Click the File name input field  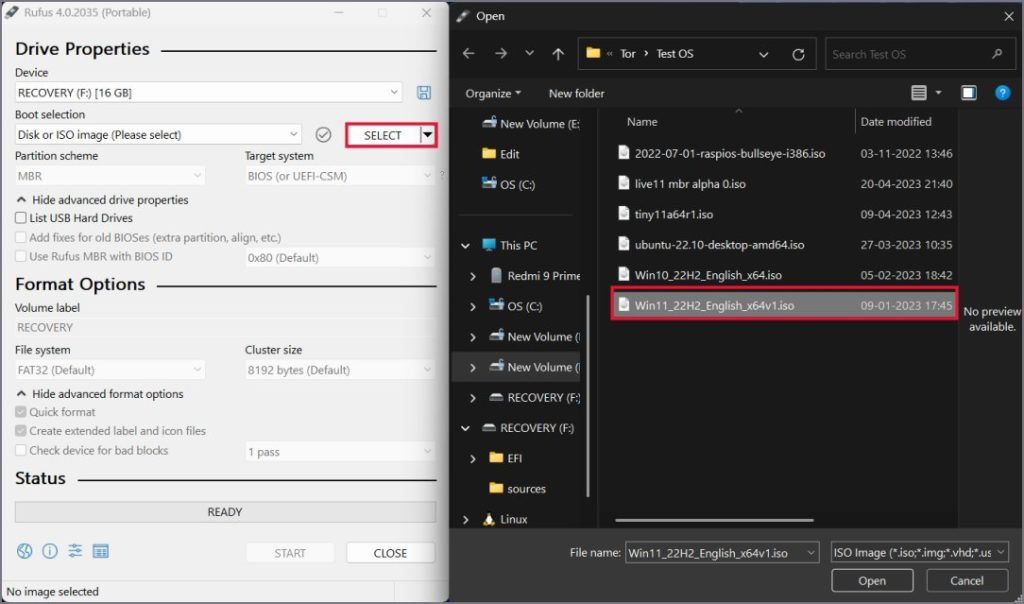(x=722, y=552)
